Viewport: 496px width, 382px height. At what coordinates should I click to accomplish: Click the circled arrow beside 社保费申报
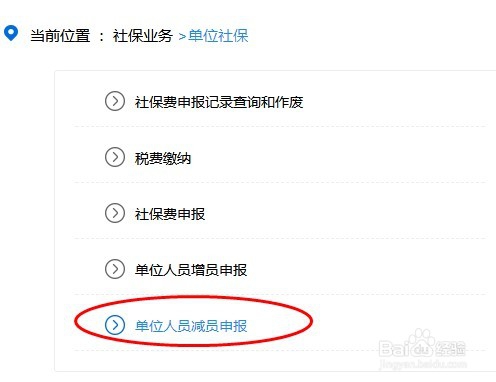click(115, 213)
